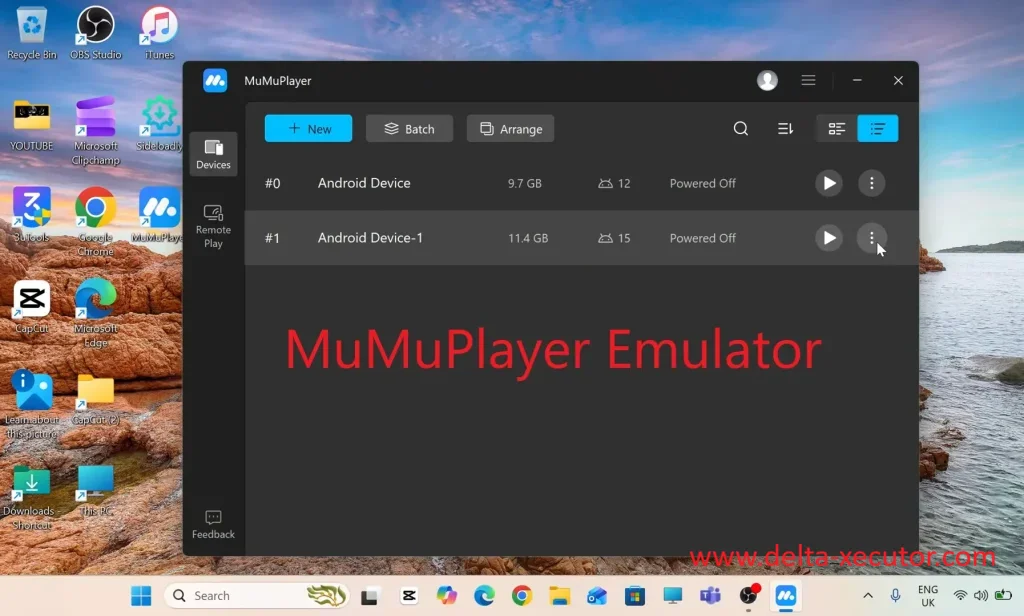Image resolution: width=1024 pixels, height=616 pixels.
Task: Minimize the MuMuPlayer window
Action: [857, 80]
